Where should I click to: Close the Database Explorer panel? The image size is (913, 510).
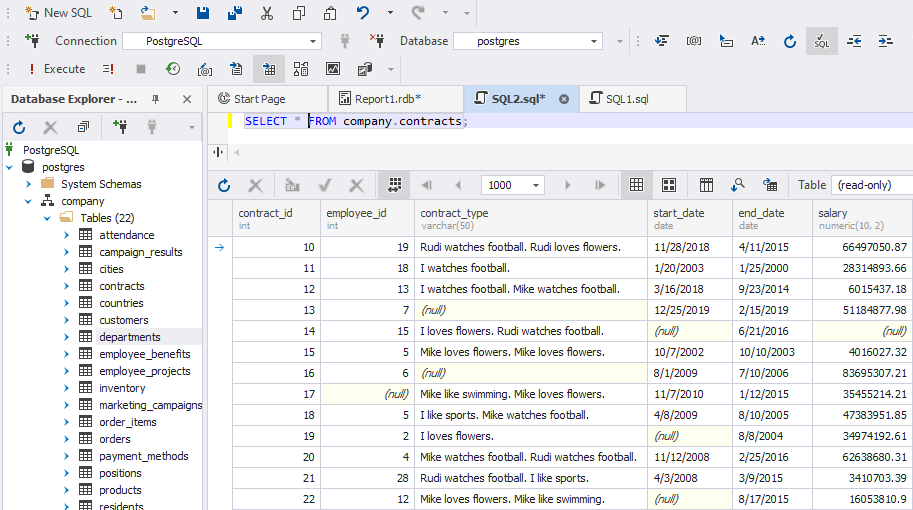(187, 99)
